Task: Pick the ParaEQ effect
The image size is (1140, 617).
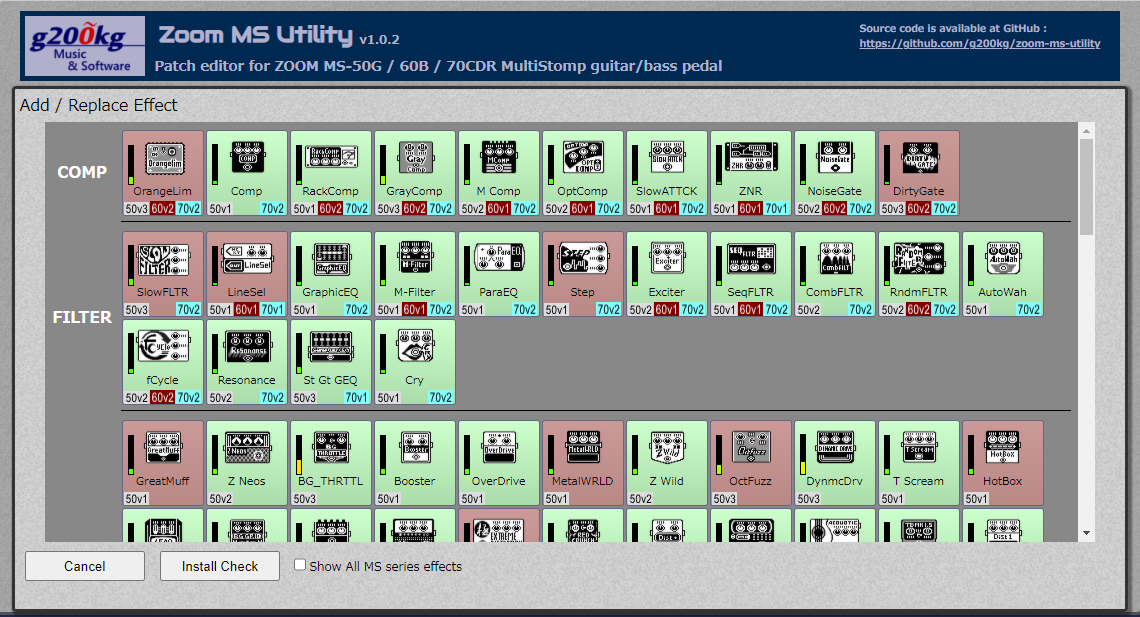Action: pos(499,274)
